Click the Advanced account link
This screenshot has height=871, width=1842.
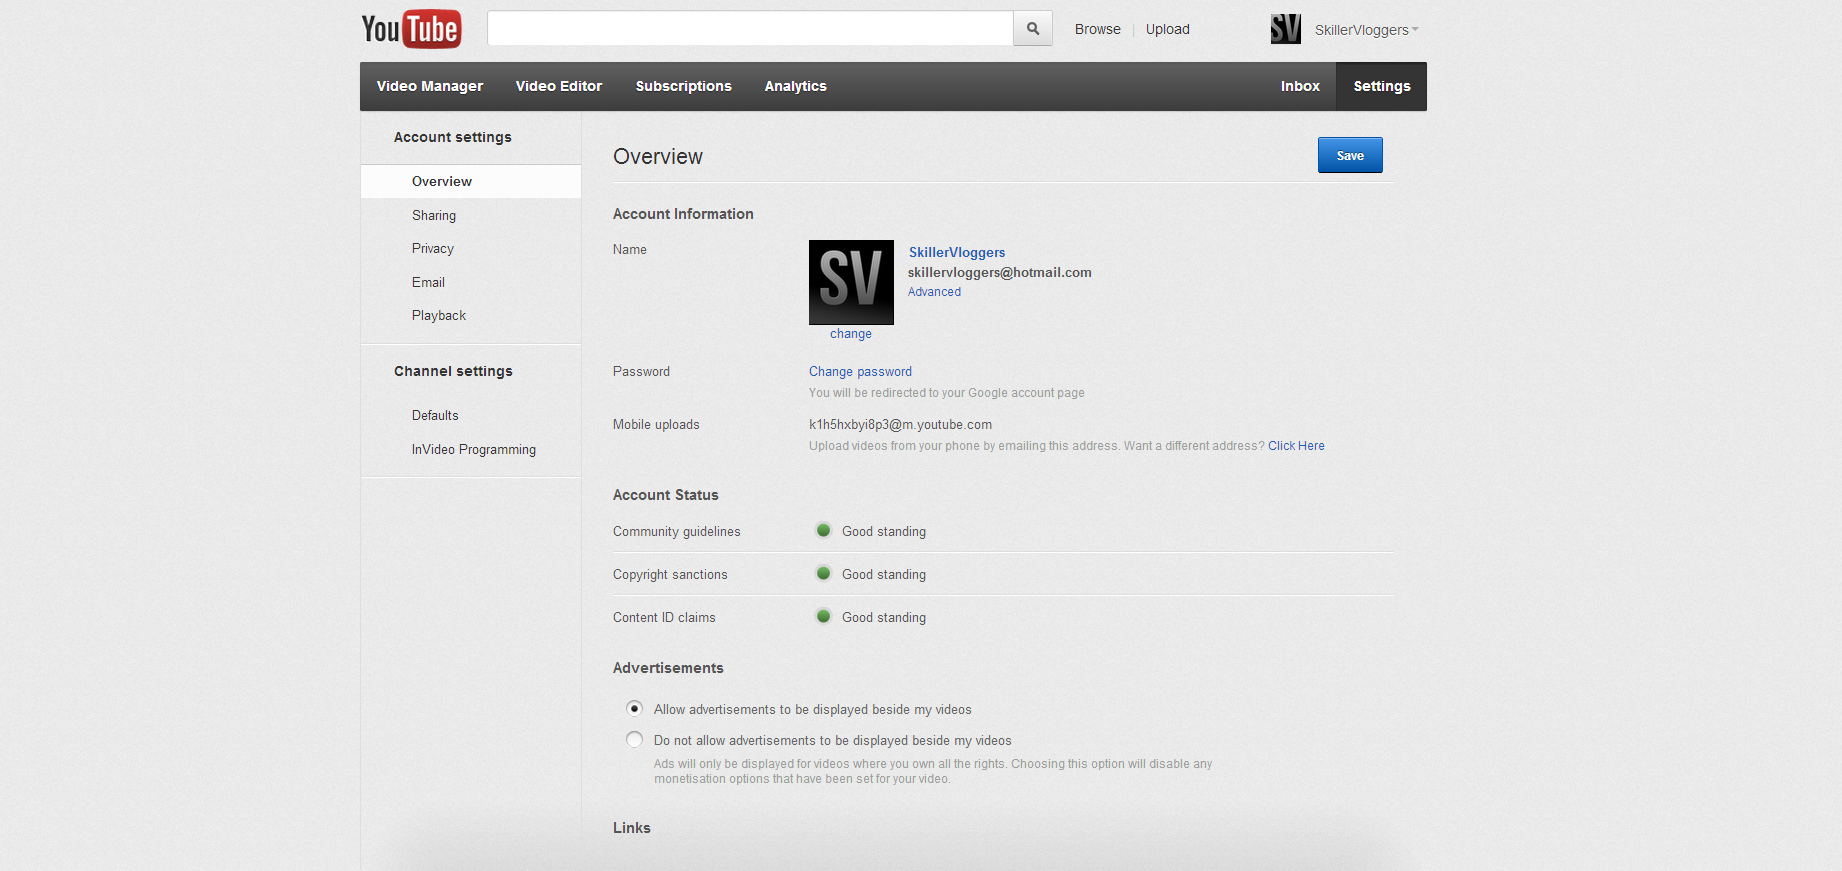[x=934, y=292]
